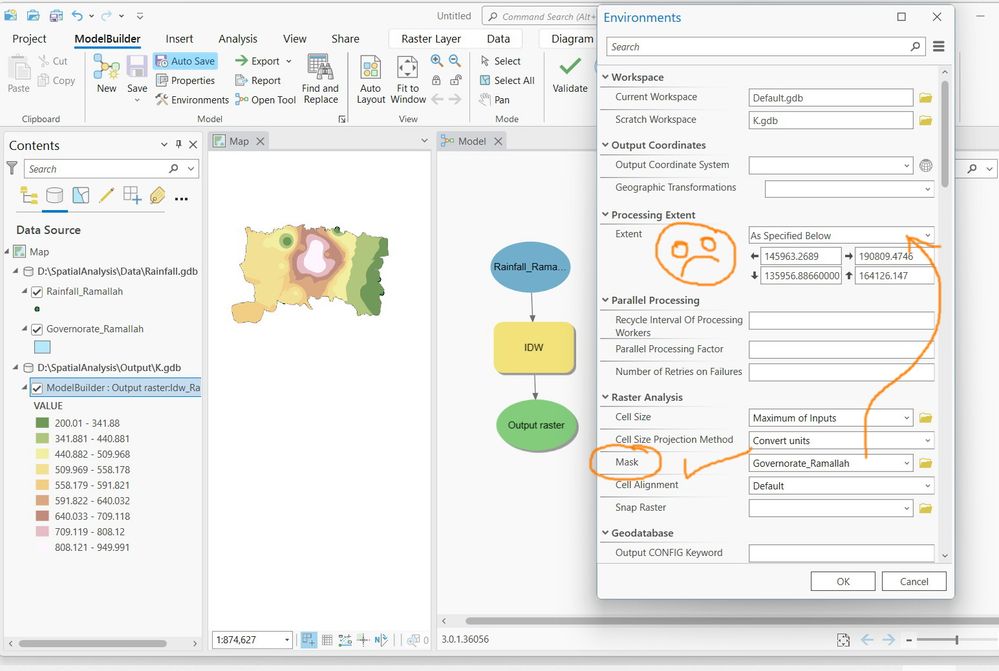The height and width of the screenshot is (671, 999).
Task: Open Environments panel hamburger menu
Action: pyautogui.click(x=938, y=47)
